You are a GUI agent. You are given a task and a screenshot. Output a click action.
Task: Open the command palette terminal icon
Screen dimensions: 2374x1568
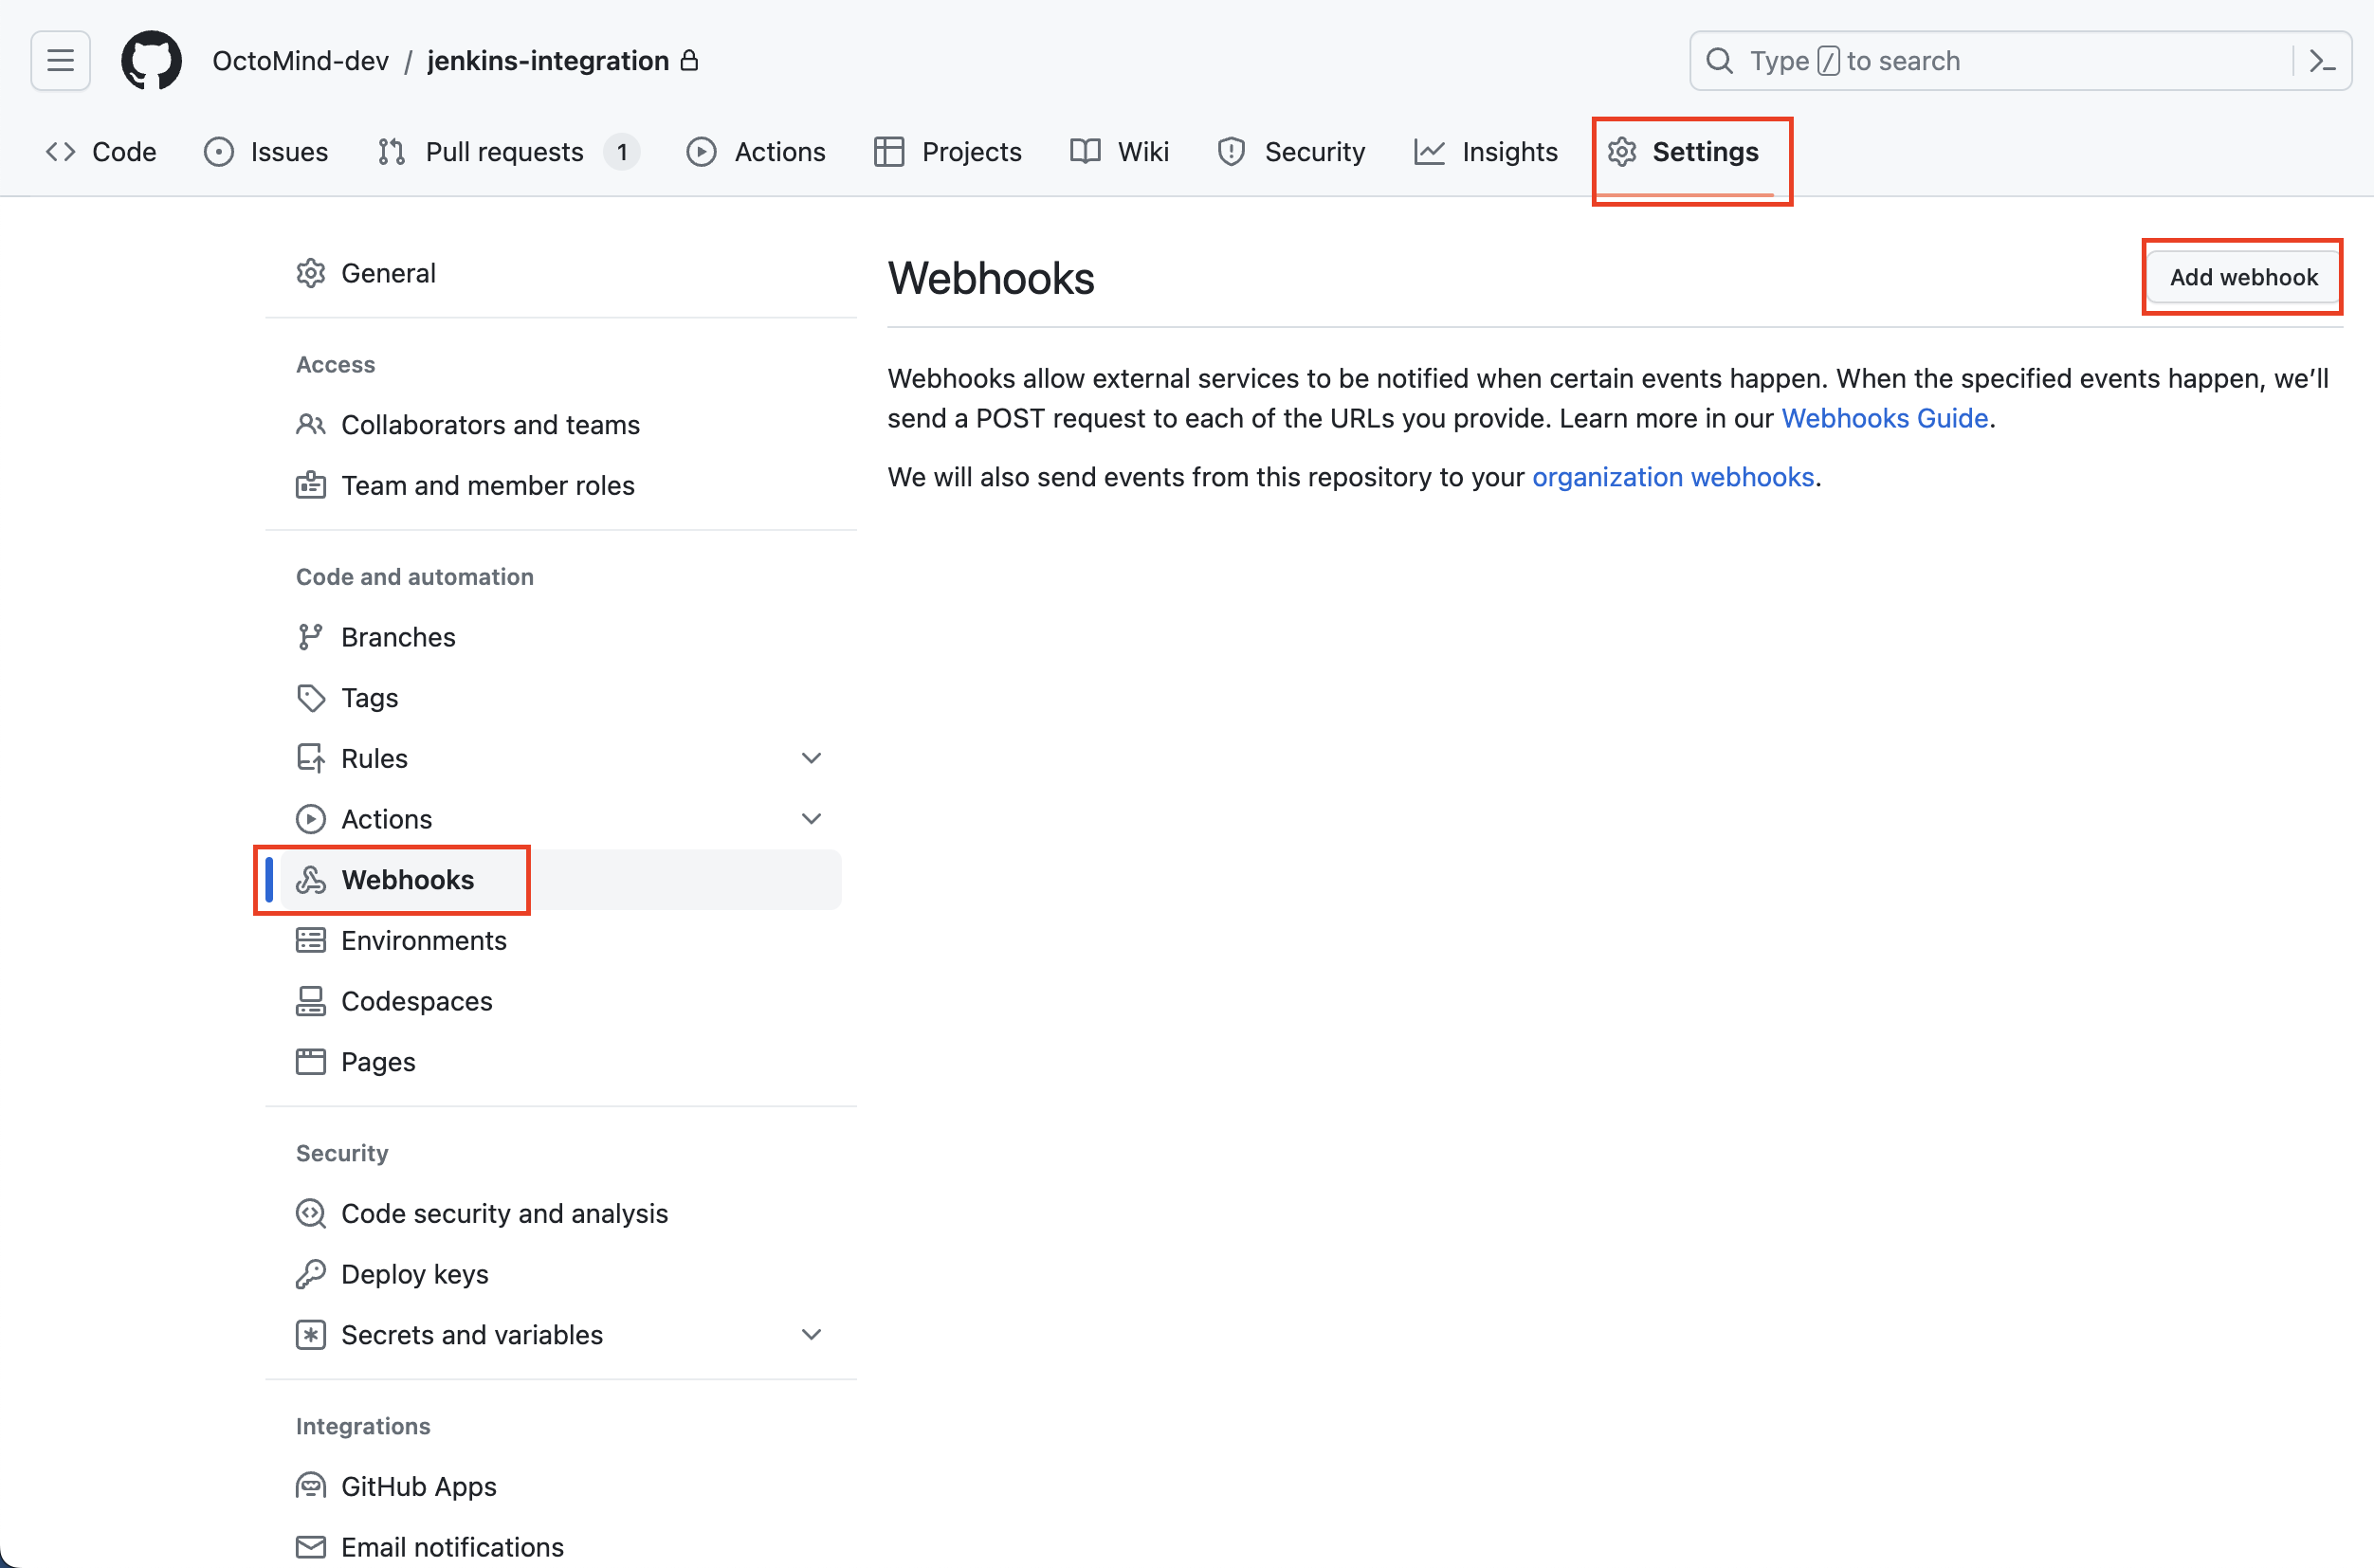pos(2322,60)
